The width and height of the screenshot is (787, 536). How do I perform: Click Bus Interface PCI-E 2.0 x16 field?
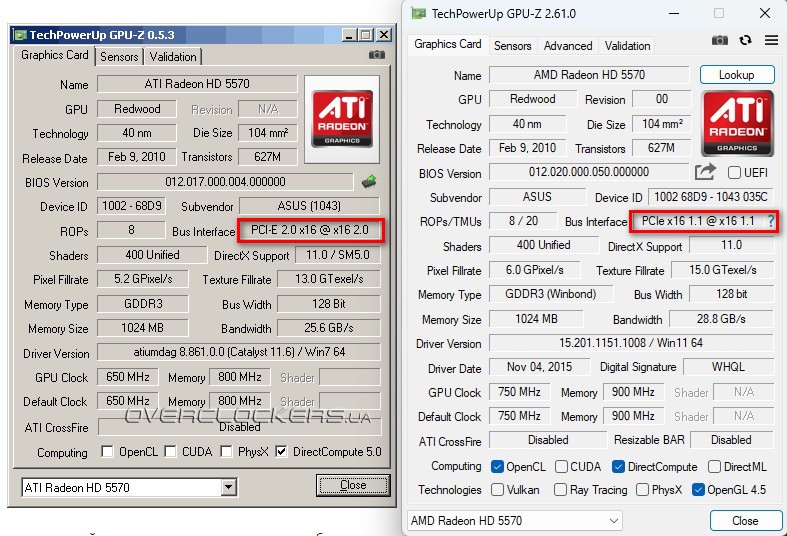[x=310, y=230]
